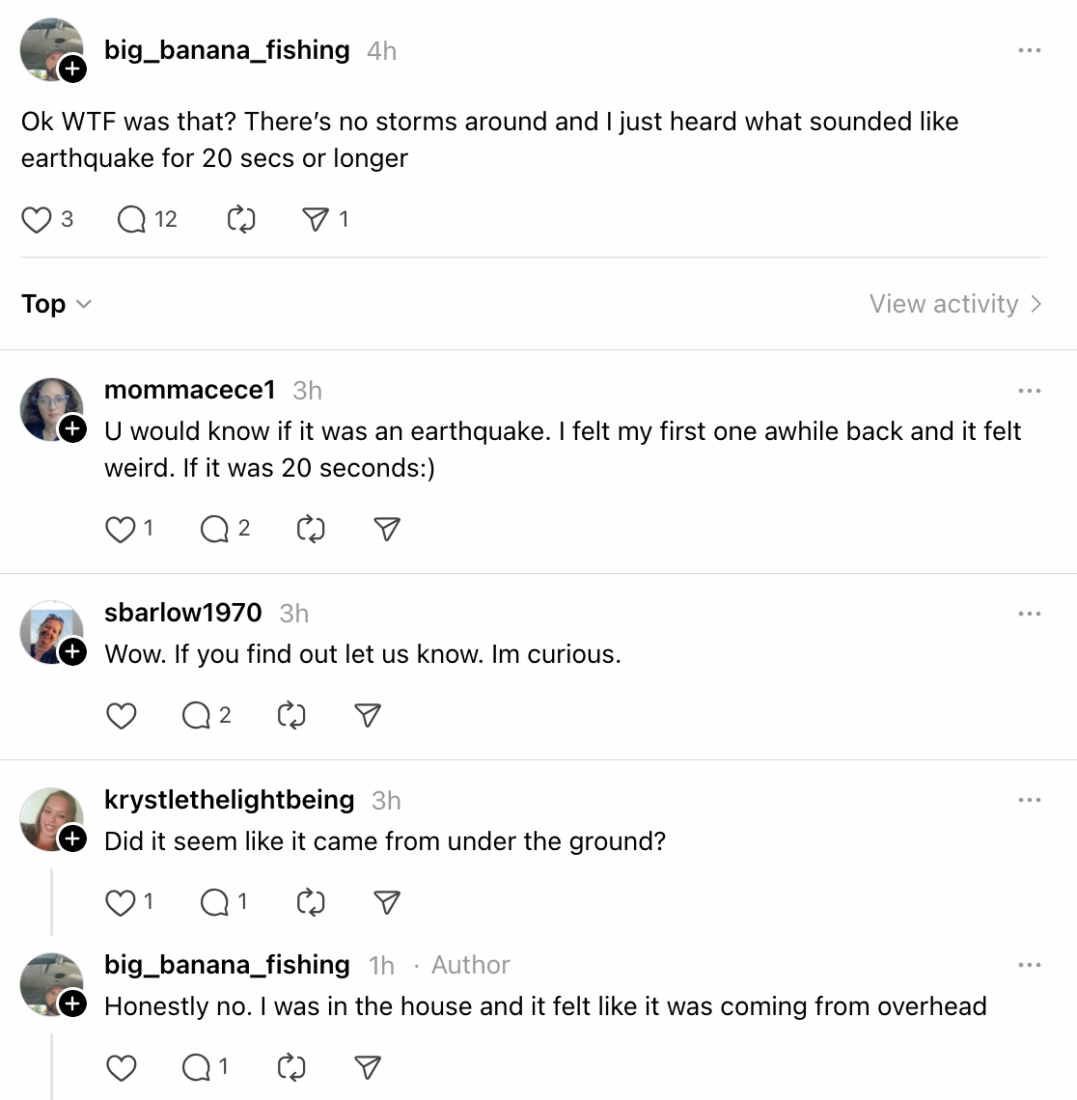Open mommacece1's profile name link
This screenshot has width=1077, height=1100.
[x=188, y=390]
